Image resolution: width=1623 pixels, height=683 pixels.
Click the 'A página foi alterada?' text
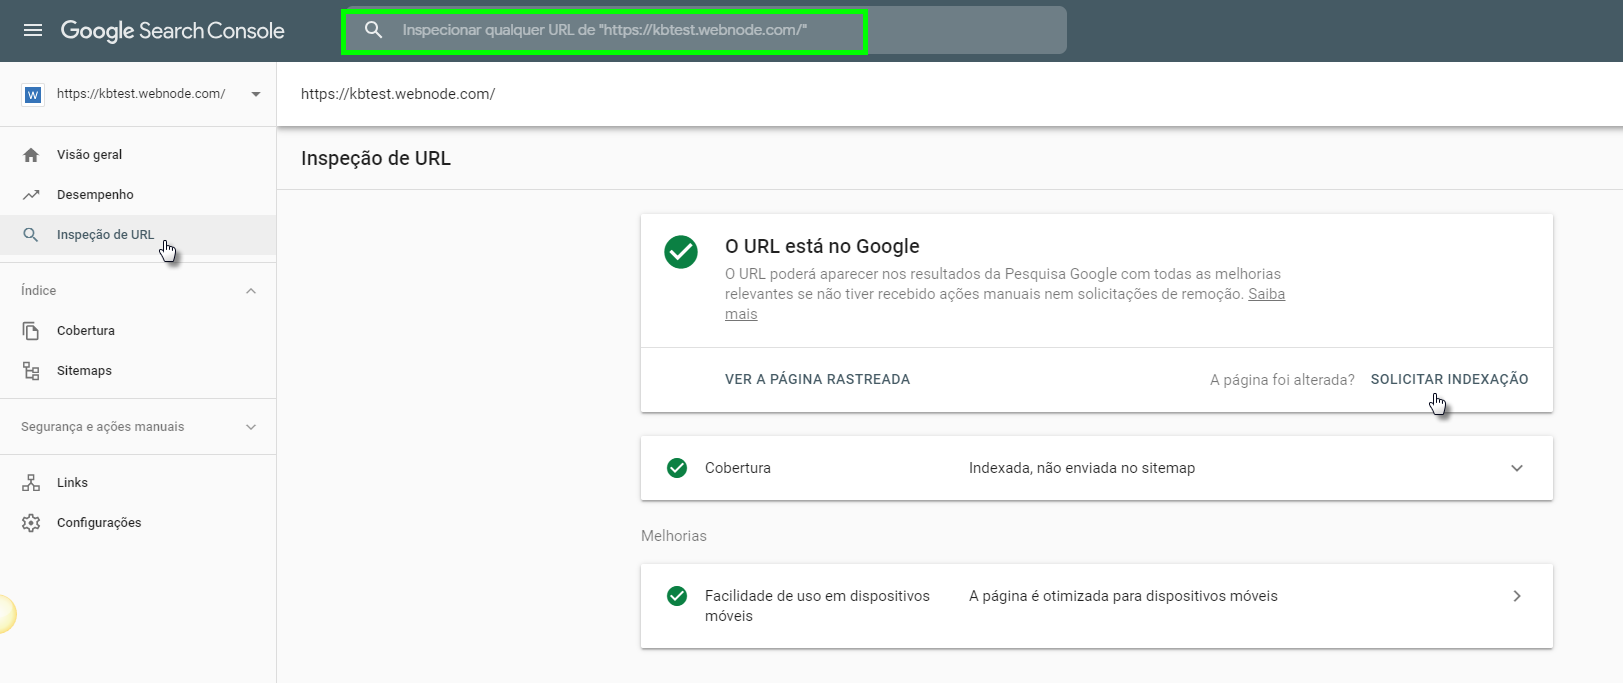click(1282, 380)
